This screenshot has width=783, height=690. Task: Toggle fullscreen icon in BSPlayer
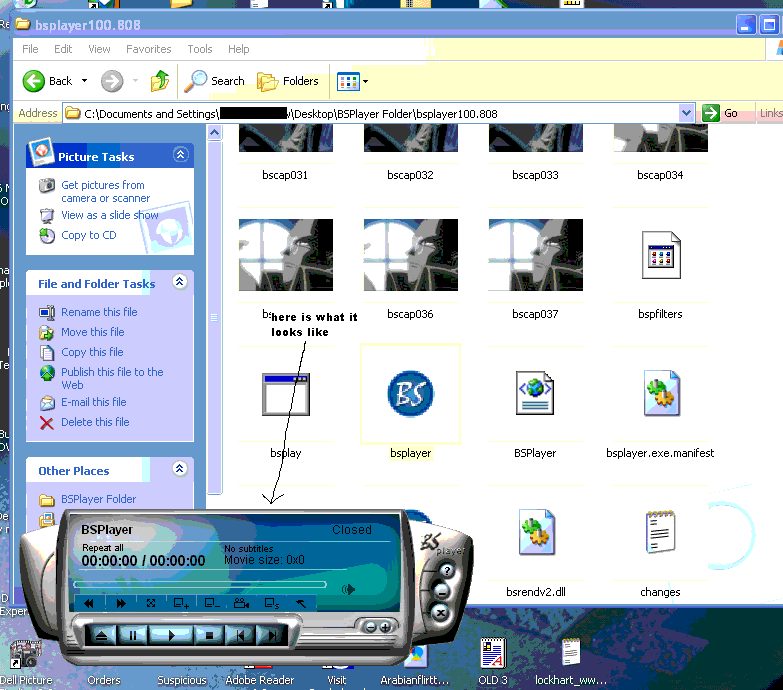151,603
